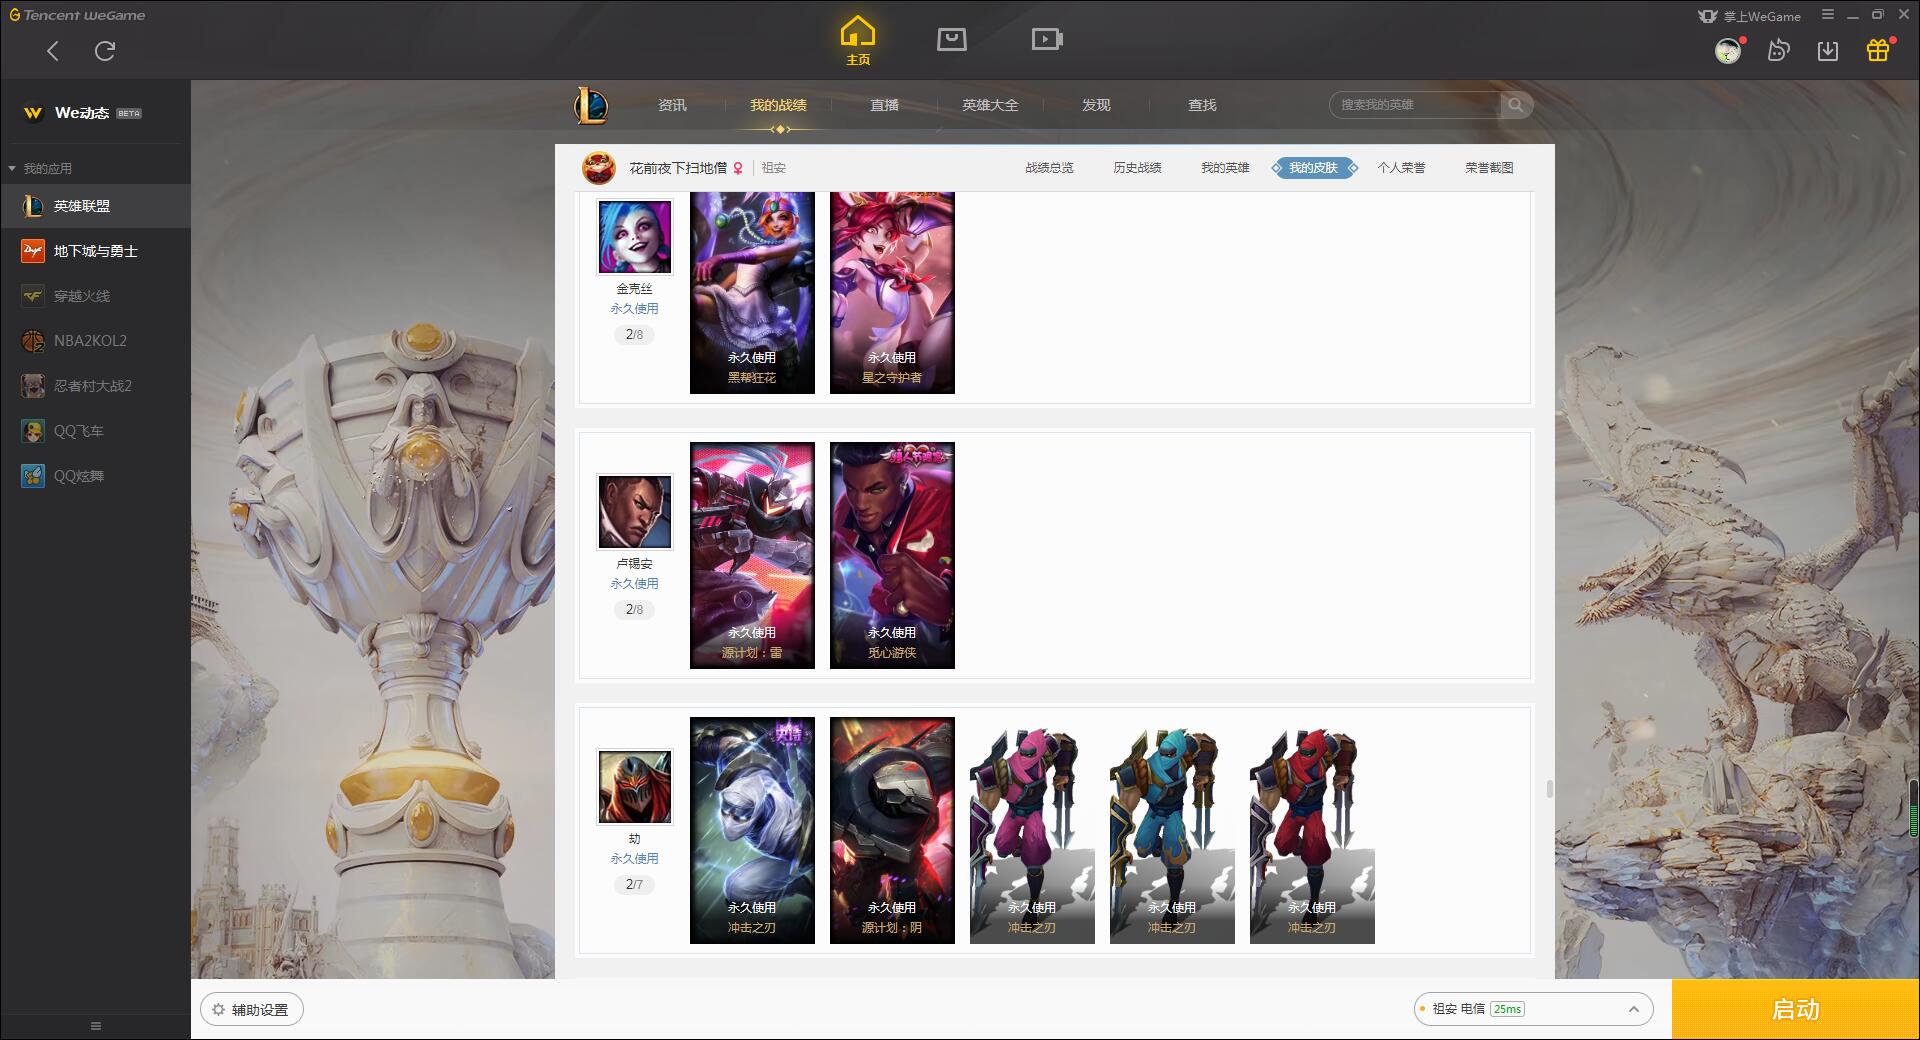Select QQ炫舞 in the sidebar
This screenshot has width=1920, height=1040.
pos(95,476)
